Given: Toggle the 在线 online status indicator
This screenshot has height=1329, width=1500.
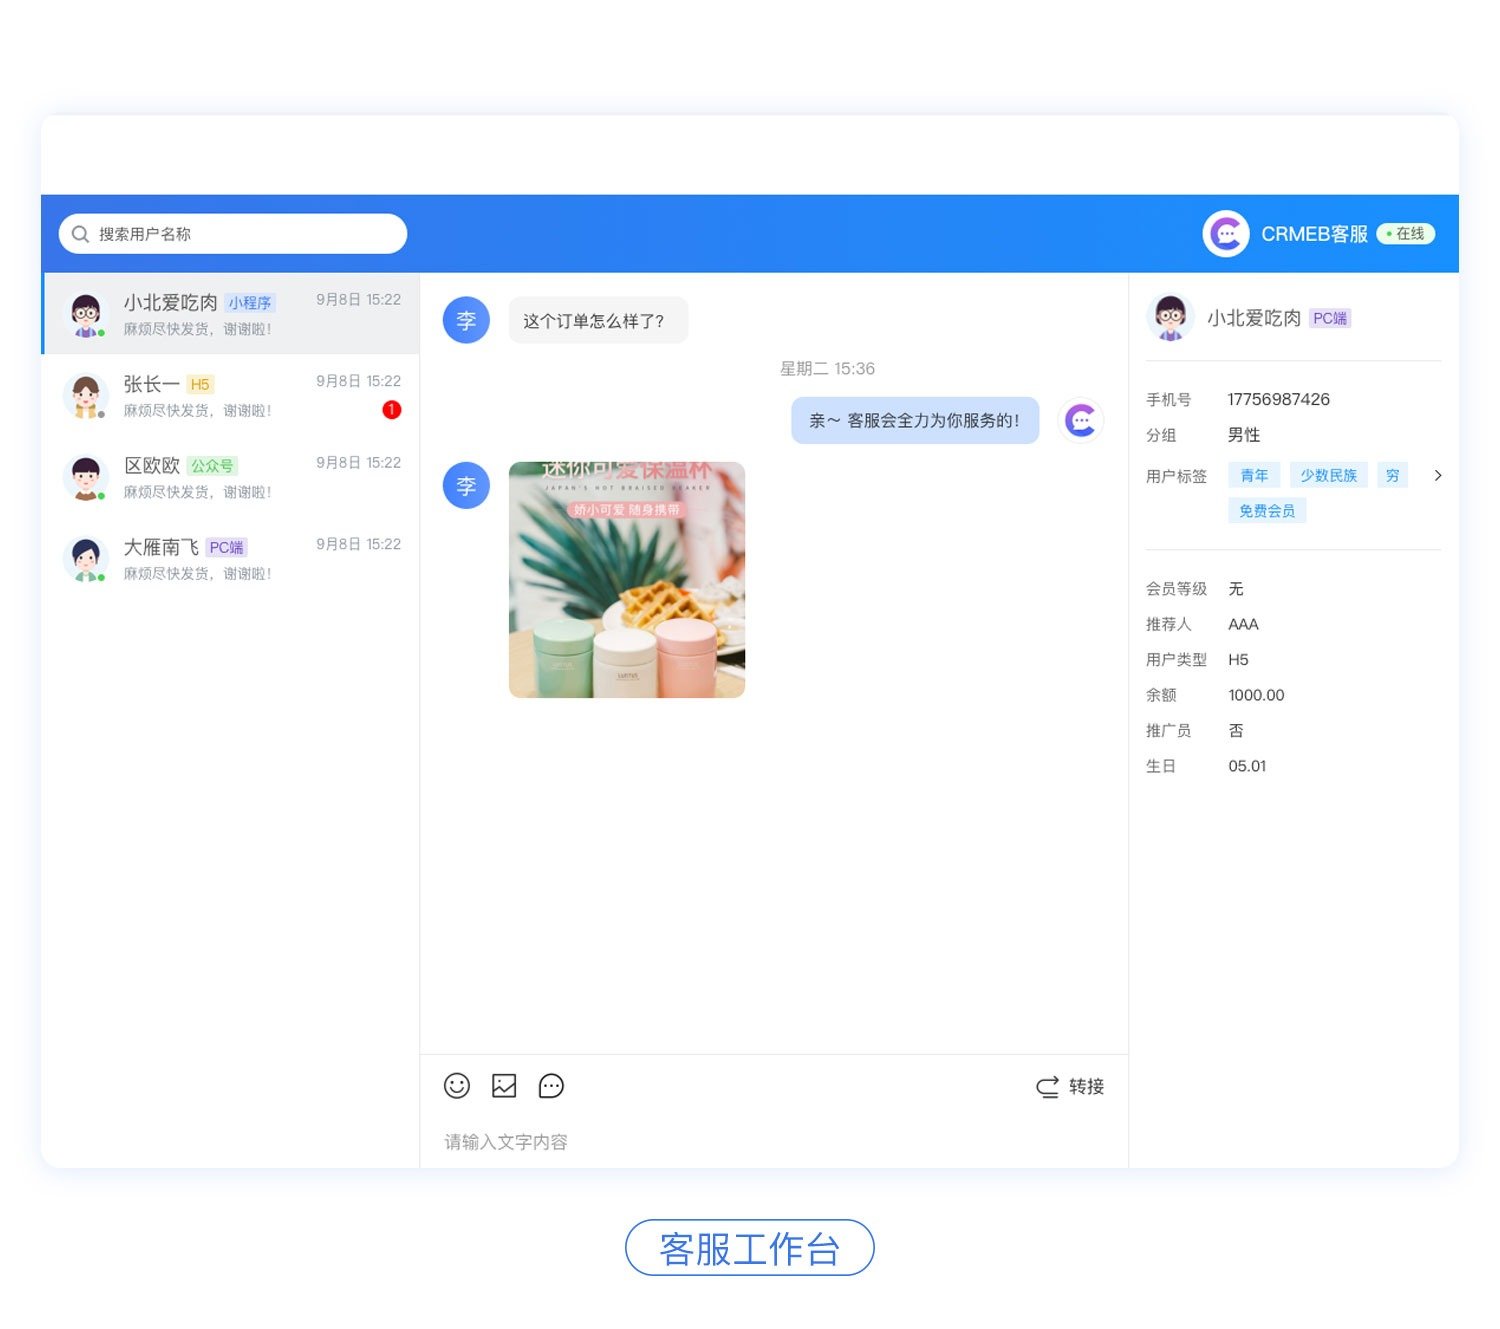Looking at the screenshot, I should pos(1406,233).
